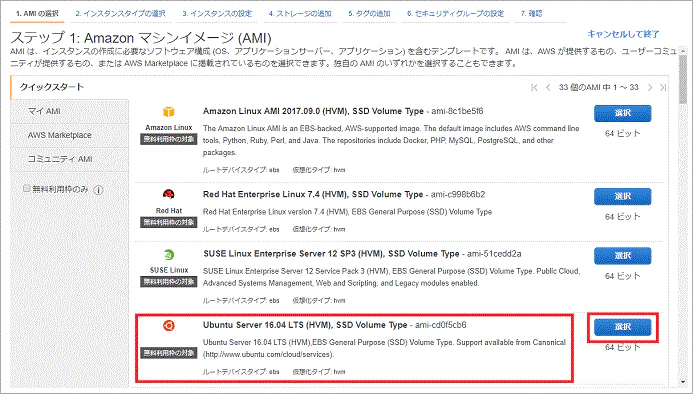Select the Amazon Linux AMI 2017.09.0
693x394 pixels.
tap(622, 113)
